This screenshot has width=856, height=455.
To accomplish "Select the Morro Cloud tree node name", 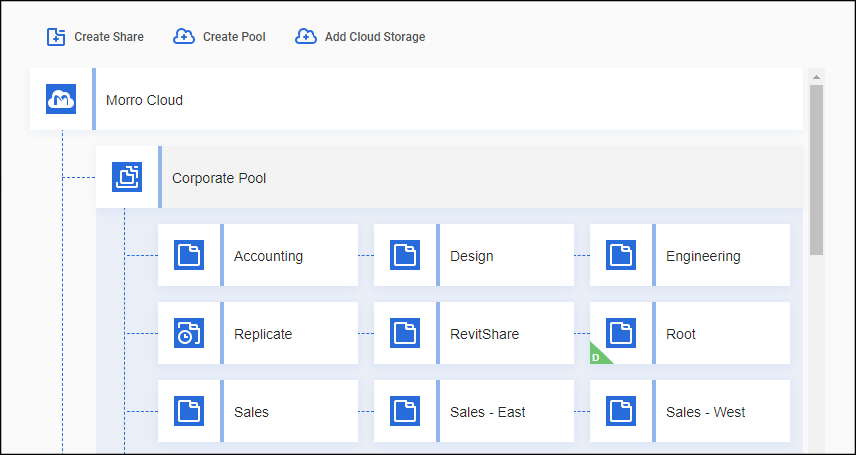I will [144, 101].
